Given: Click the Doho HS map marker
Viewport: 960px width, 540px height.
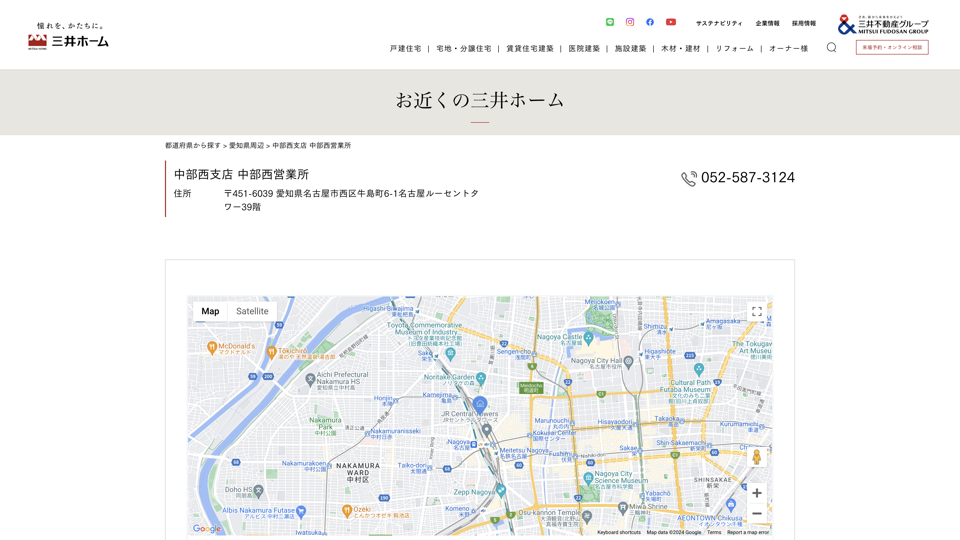Looking at the screenshot, I should pos(258,490).
